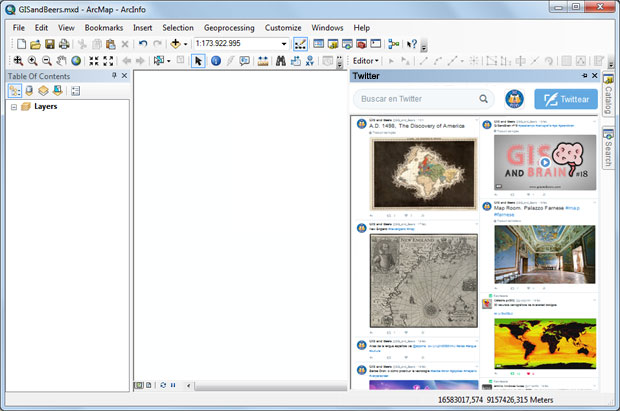Open the Find binoculars tool

(281, 61)
